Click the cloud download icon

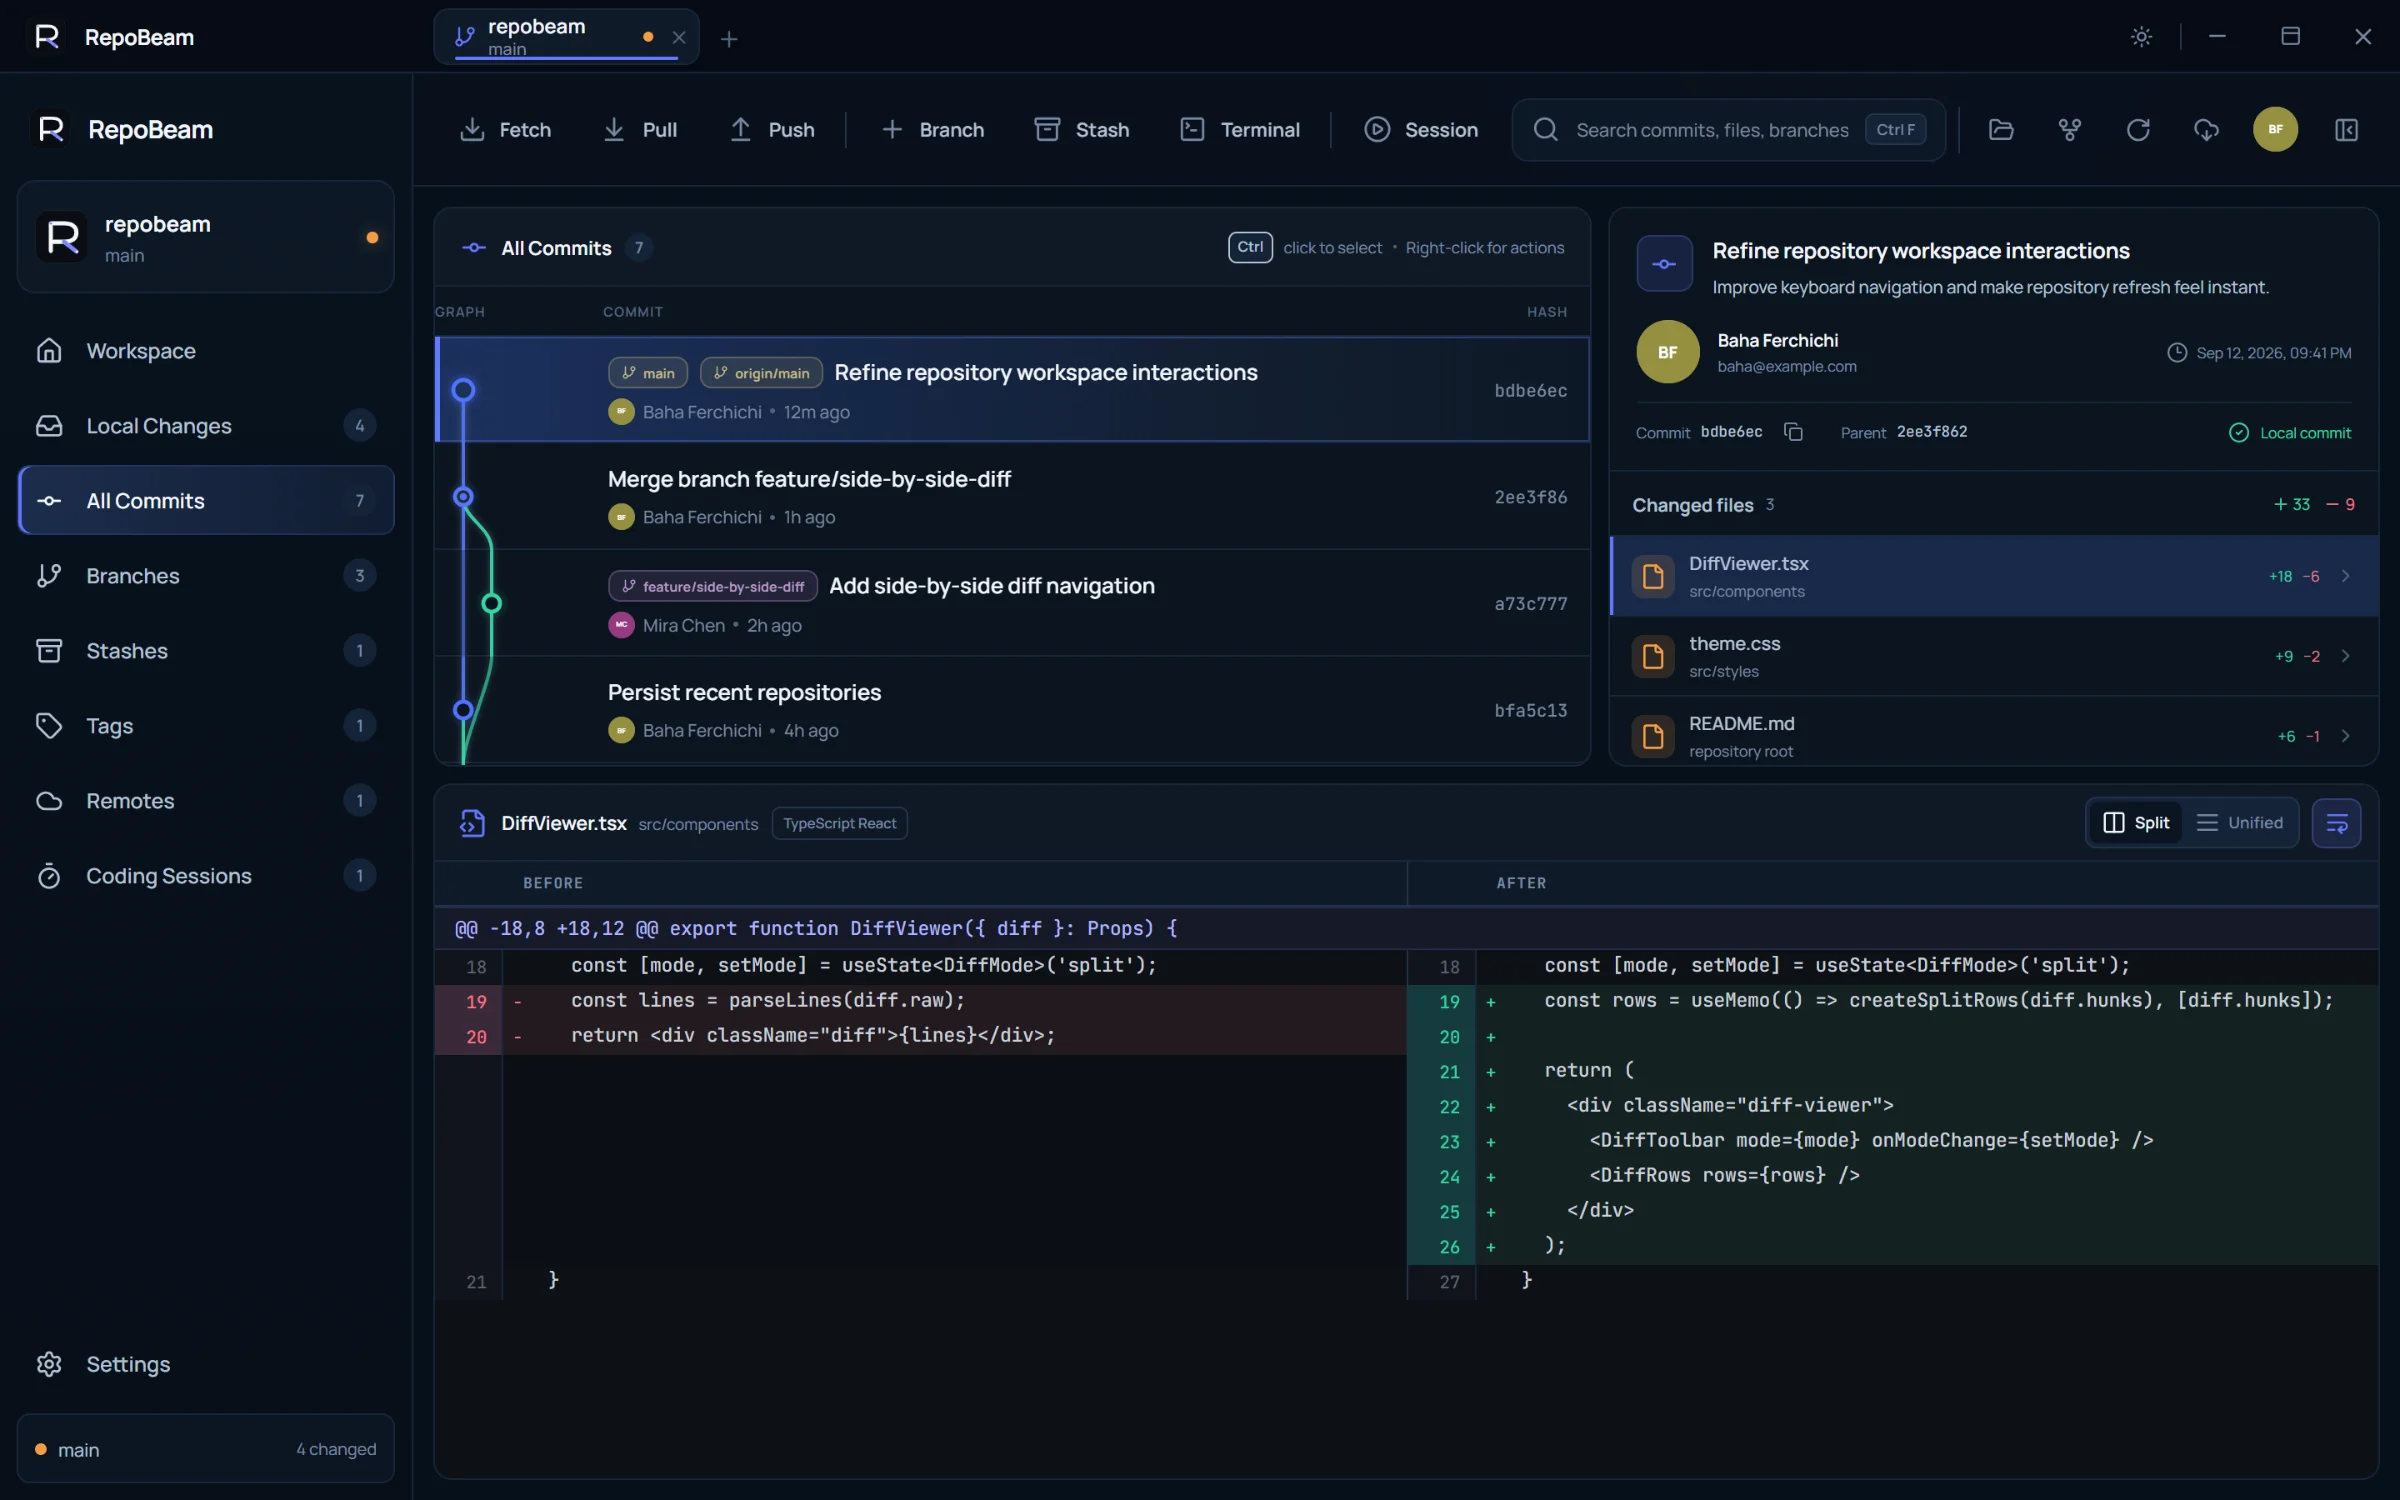pos(2206,130)
